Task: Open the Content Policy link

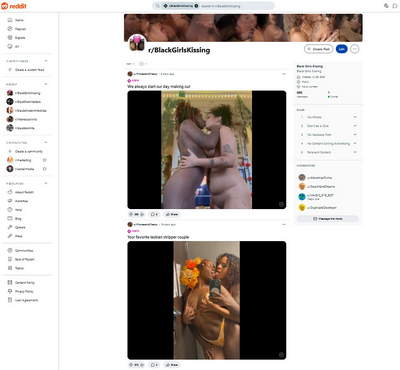Action: (x=21, y=283)
